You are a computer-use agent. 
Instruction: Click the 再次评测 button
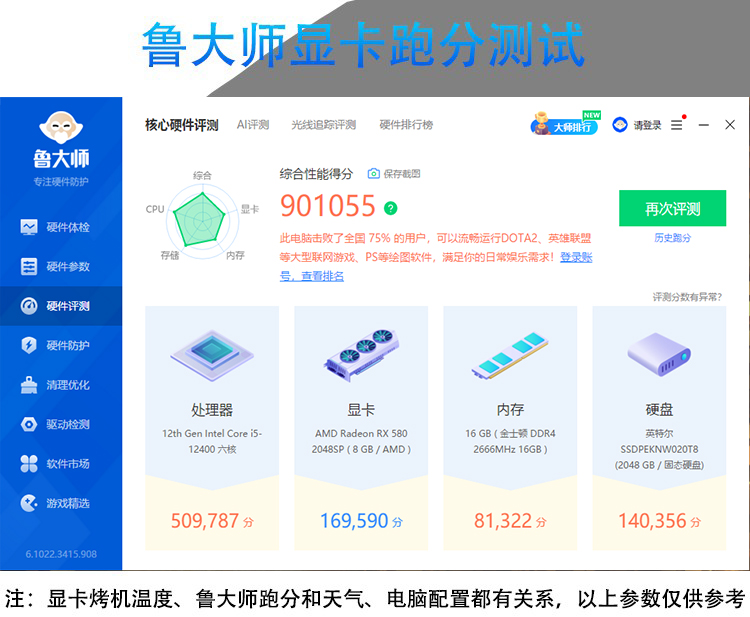[x=672, y=208]
